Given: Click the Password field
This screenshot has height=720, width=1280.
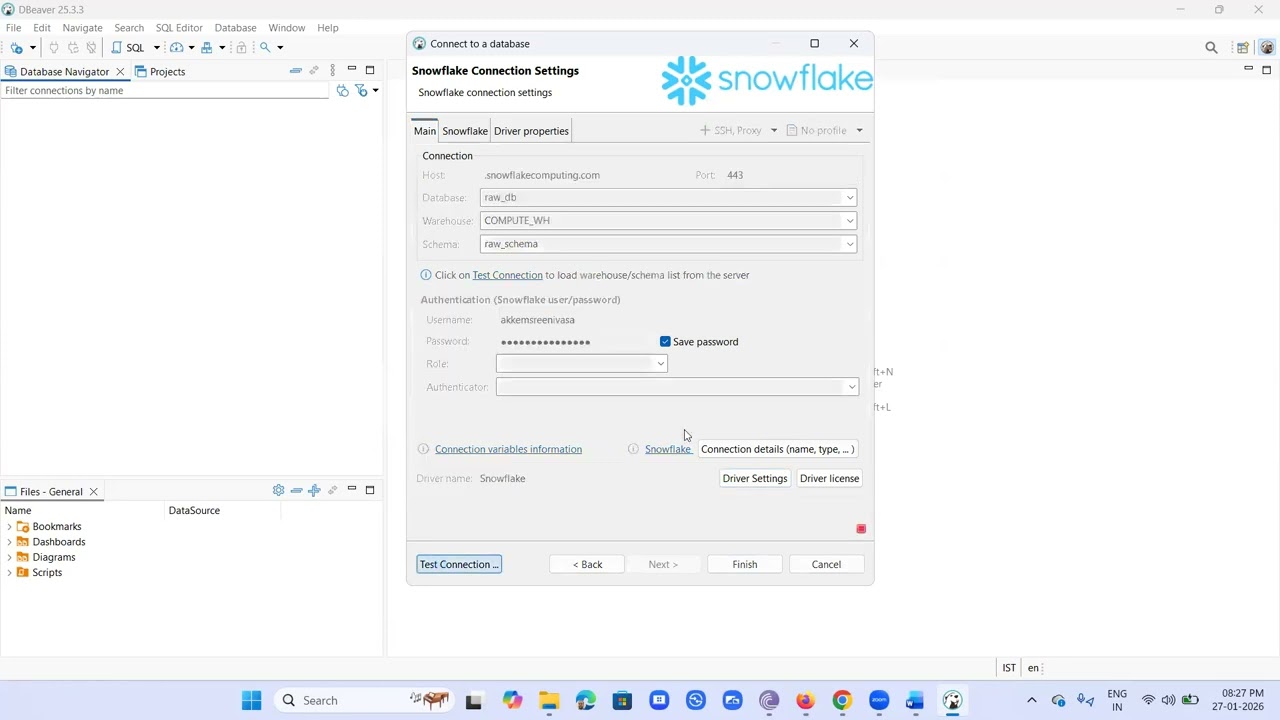Looking at the screenshot, I should [x=575, y=342].
